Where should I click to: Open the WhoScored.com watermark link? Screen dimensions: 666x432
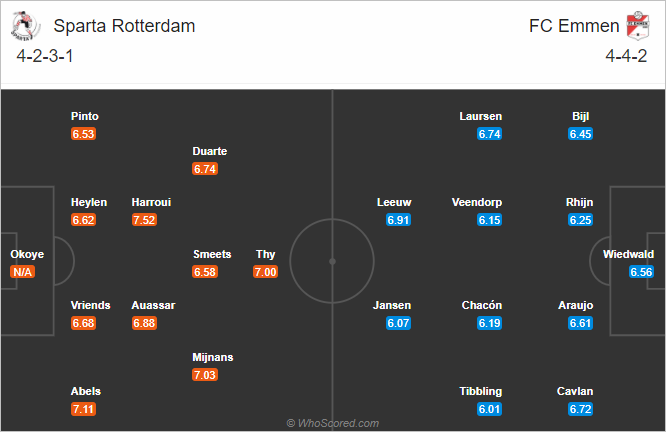click(333, 423)
